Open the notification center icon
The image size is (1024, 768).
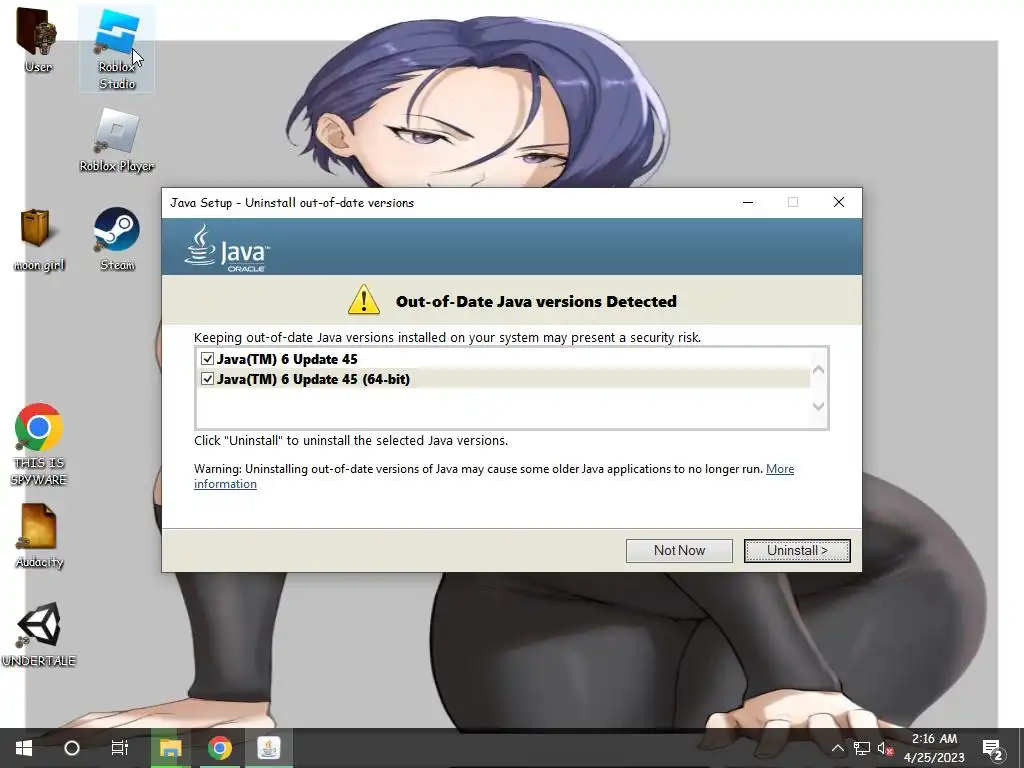click(x=993, y=748)
